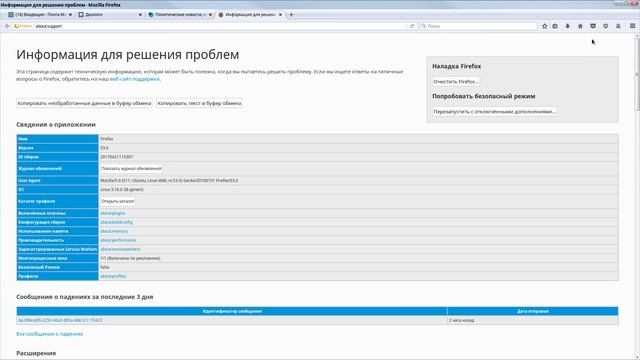Switch to the Входящие - Почта tab
640x360 pixels.
pos(40,15)
